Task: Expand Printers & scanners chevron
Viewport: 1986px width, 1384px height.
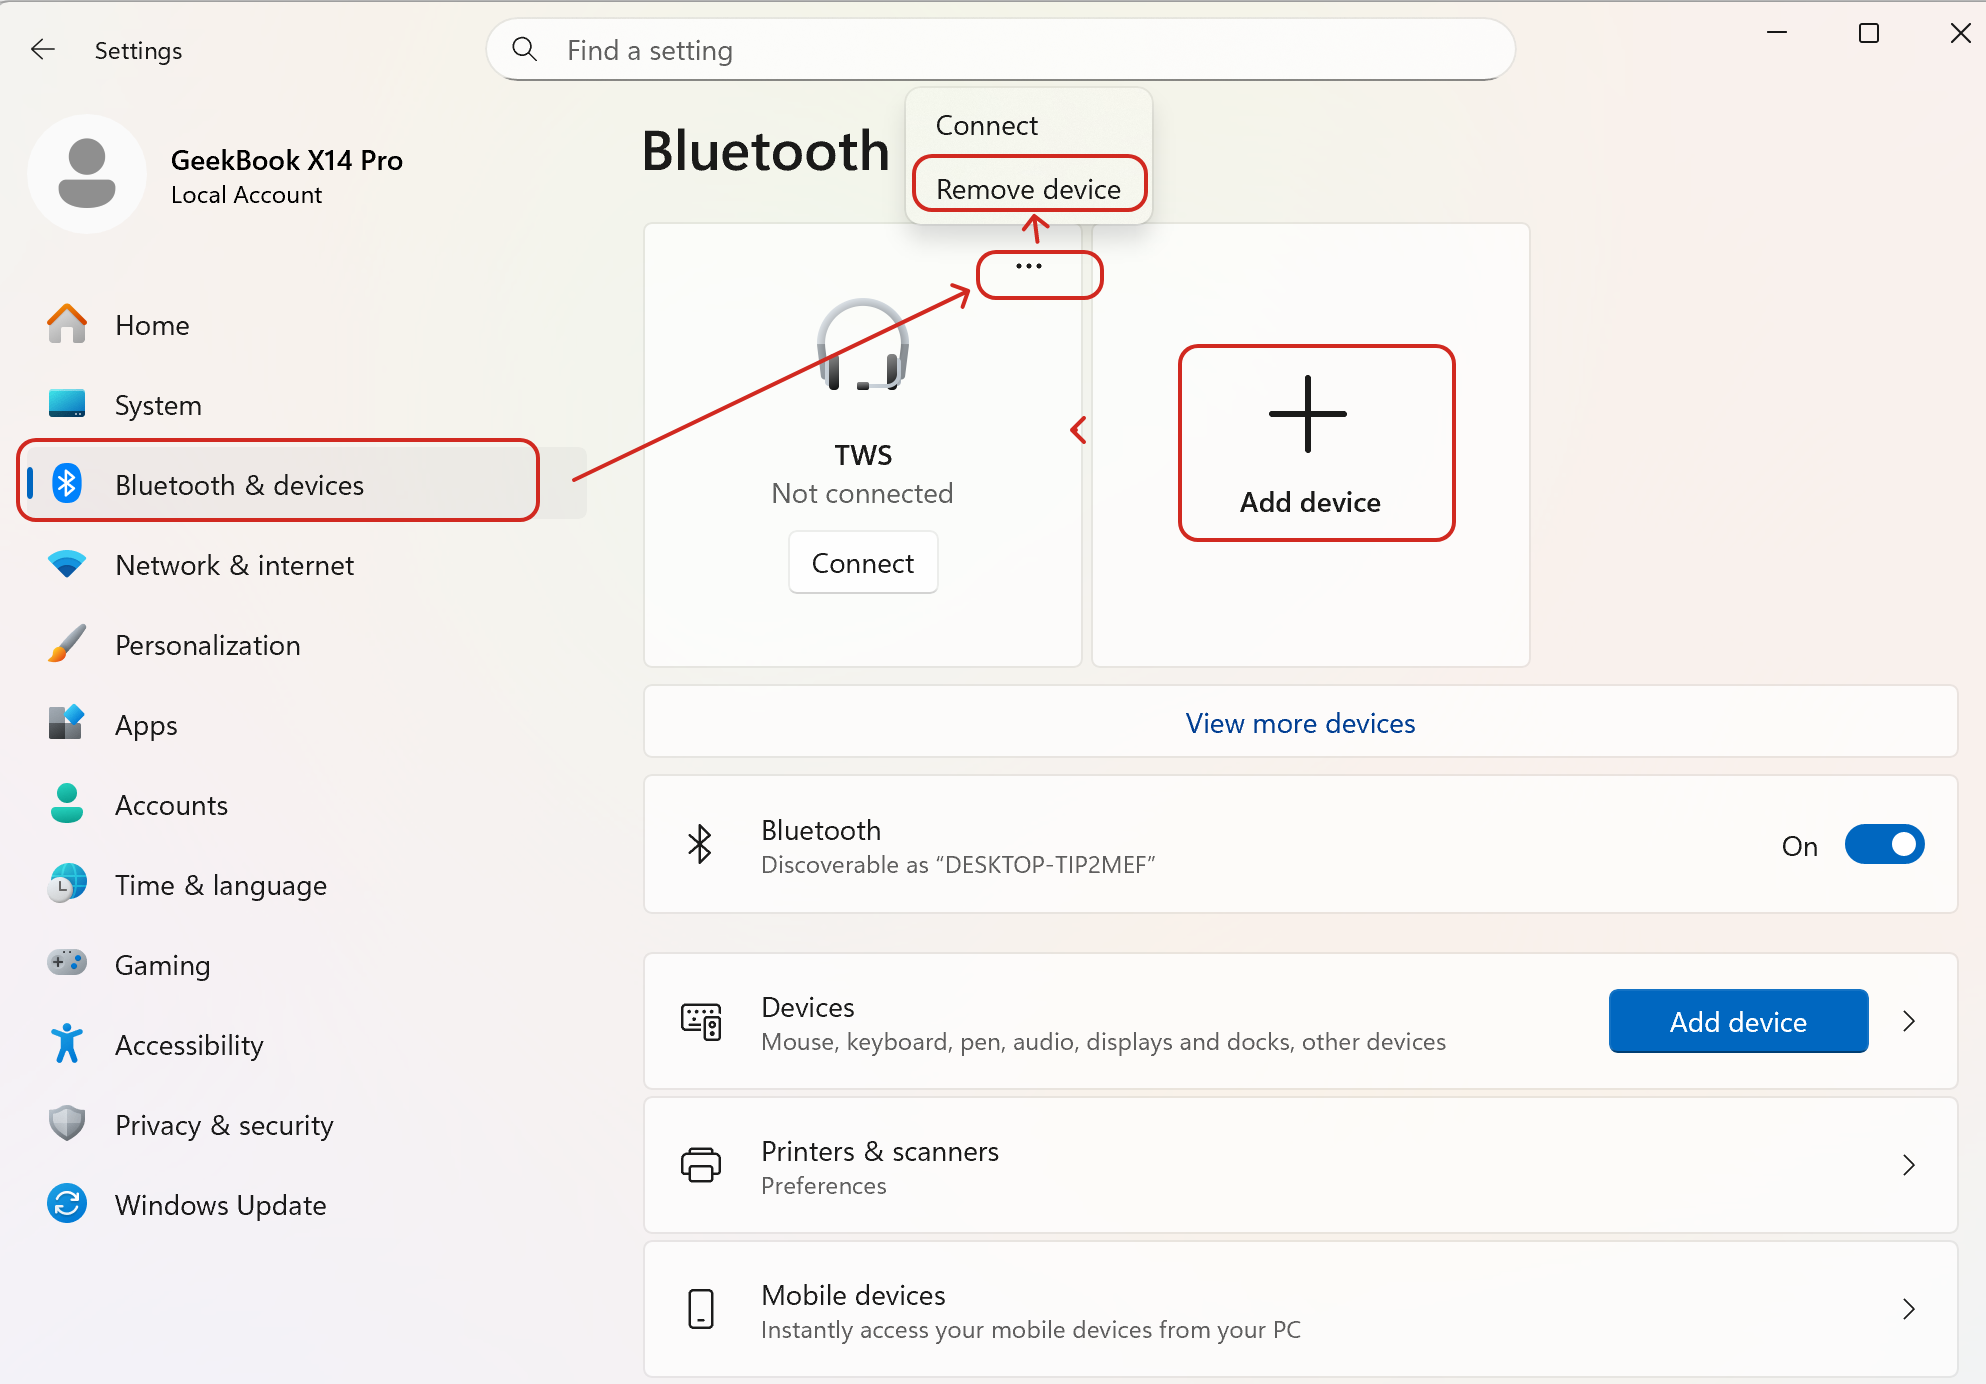Action: coord(1908,1165)
